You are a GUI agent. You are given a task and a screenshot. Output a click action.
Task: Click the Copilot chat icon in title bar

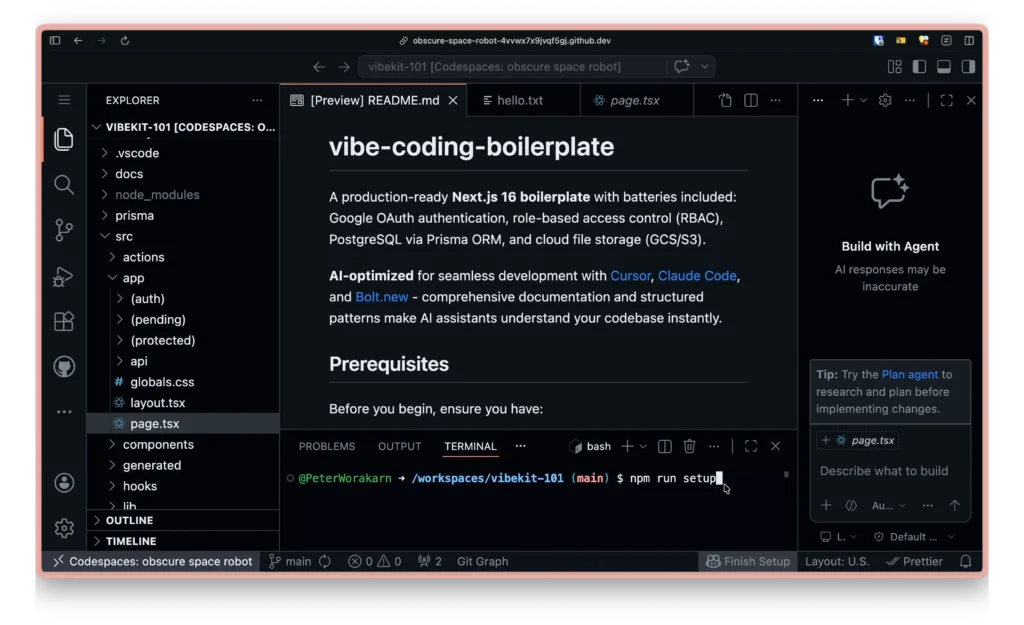tap(682, 67)
